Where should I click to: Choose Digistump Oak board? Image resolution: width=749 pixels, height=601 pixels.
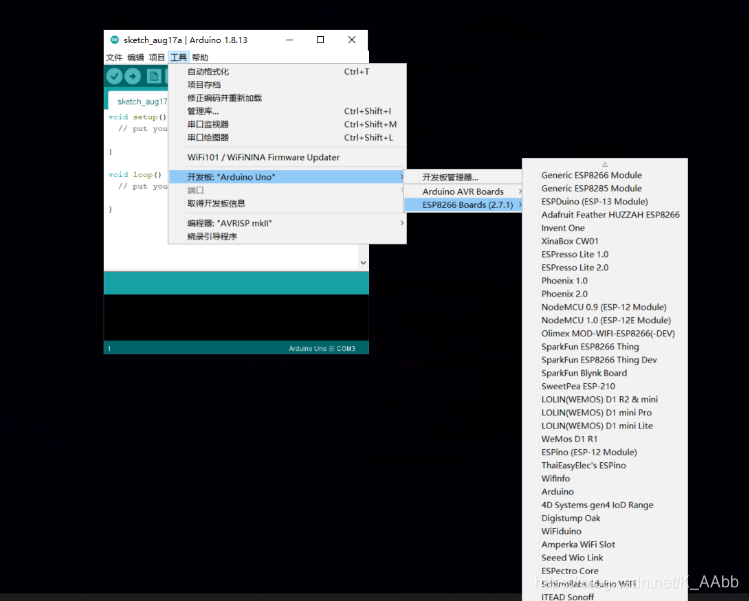coord(605,518)
